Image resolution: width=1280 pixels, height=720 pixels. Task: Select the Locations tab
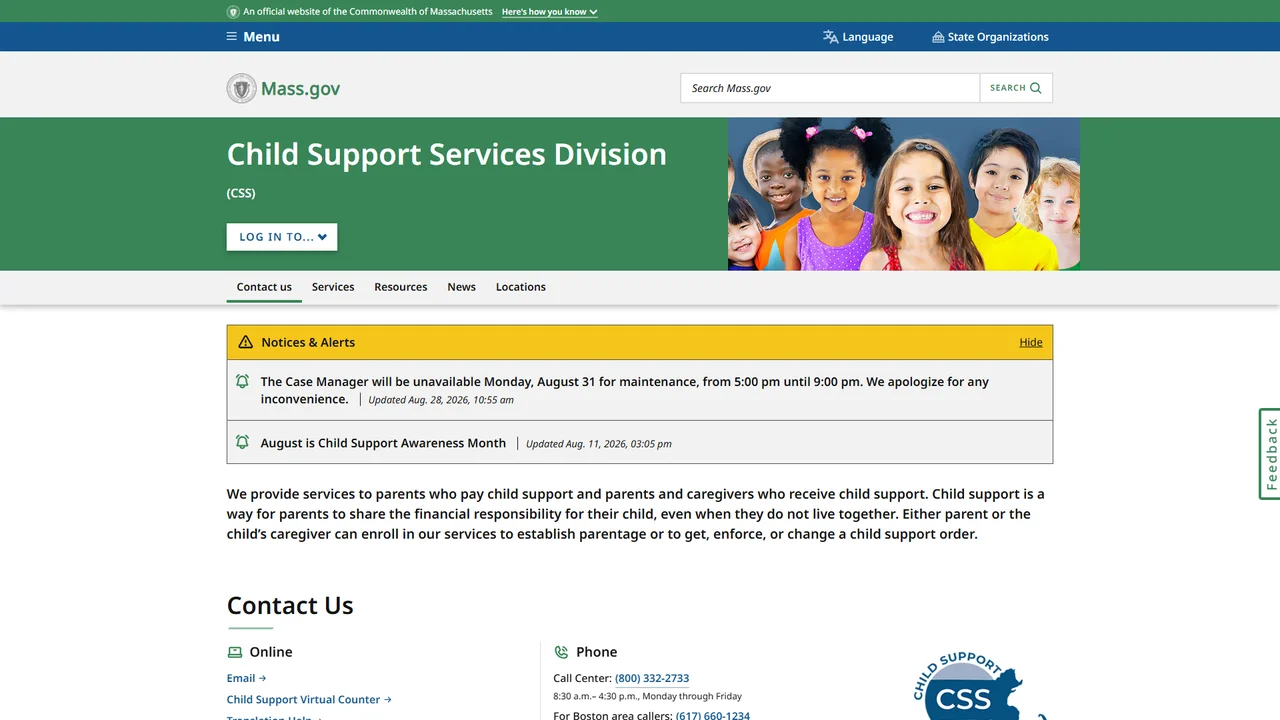coord(521,287)
